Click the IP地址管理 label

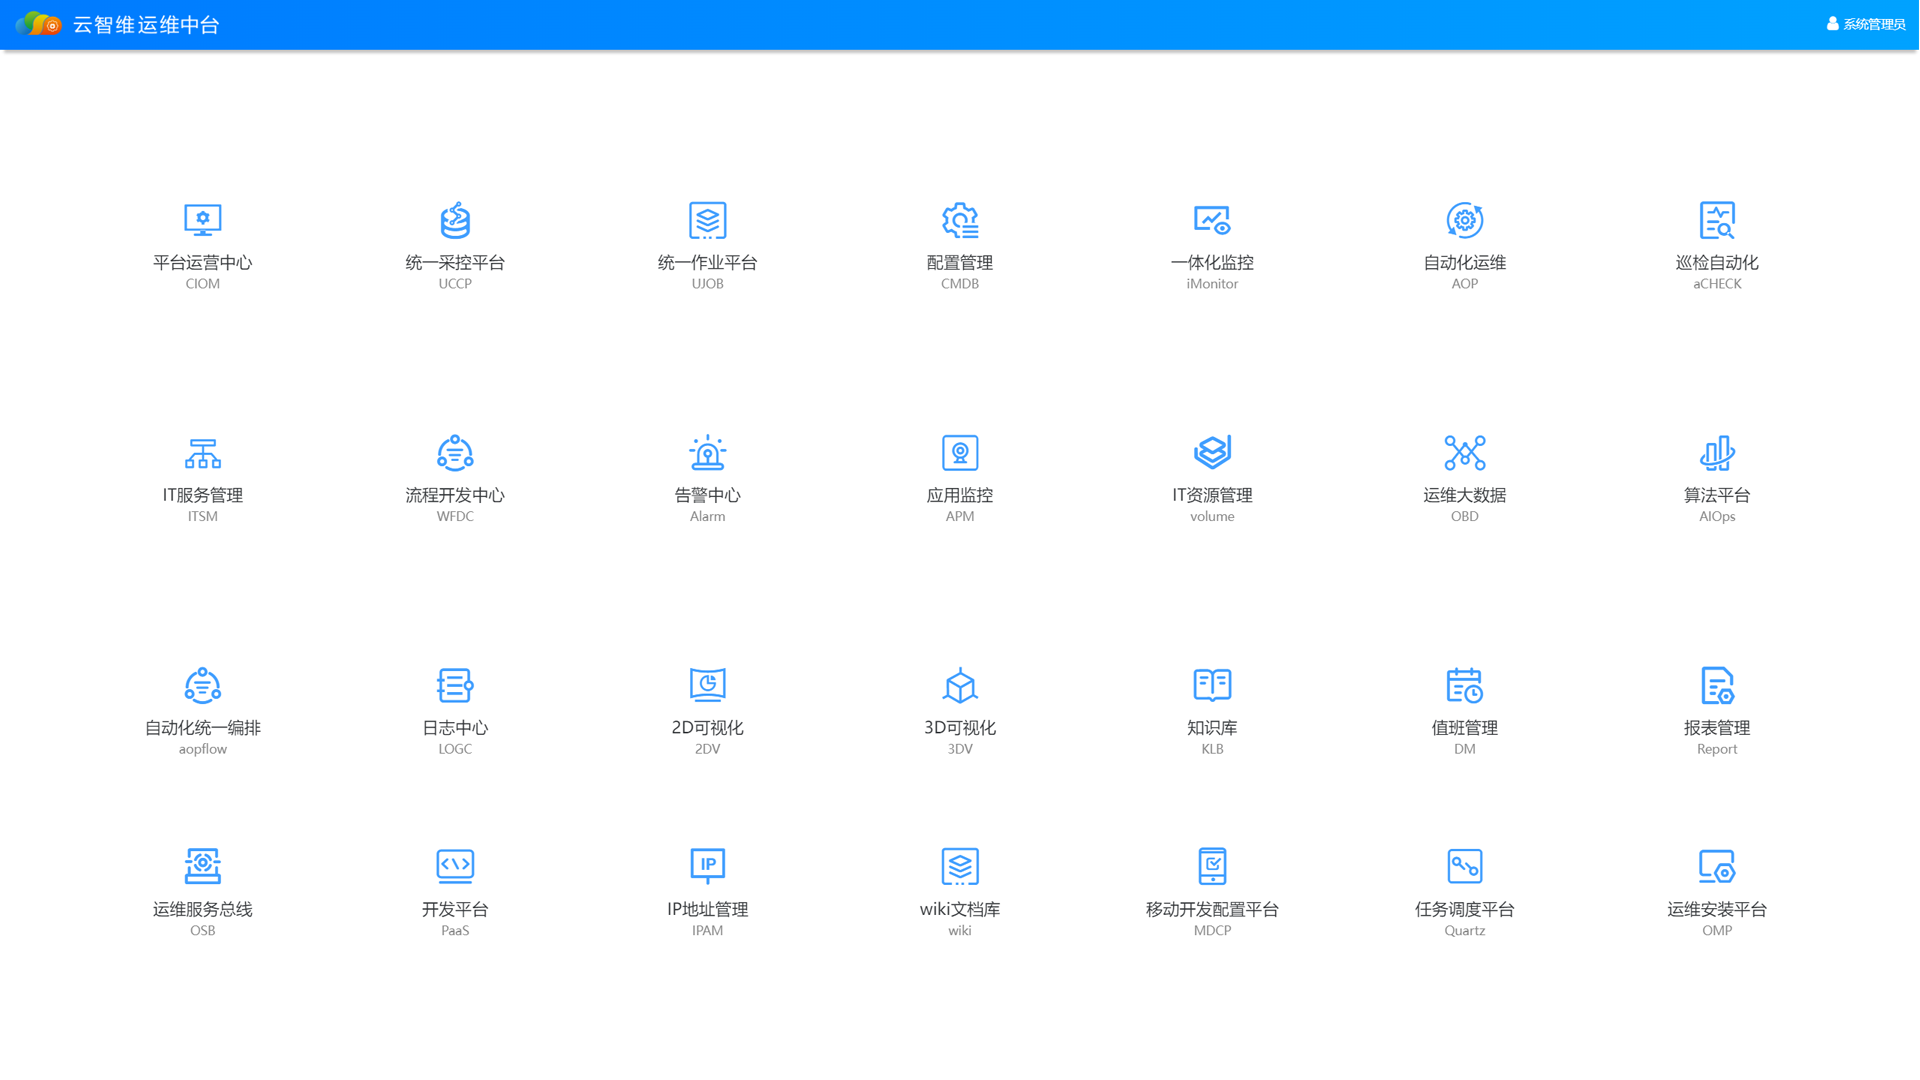click(x=707, y=909)
